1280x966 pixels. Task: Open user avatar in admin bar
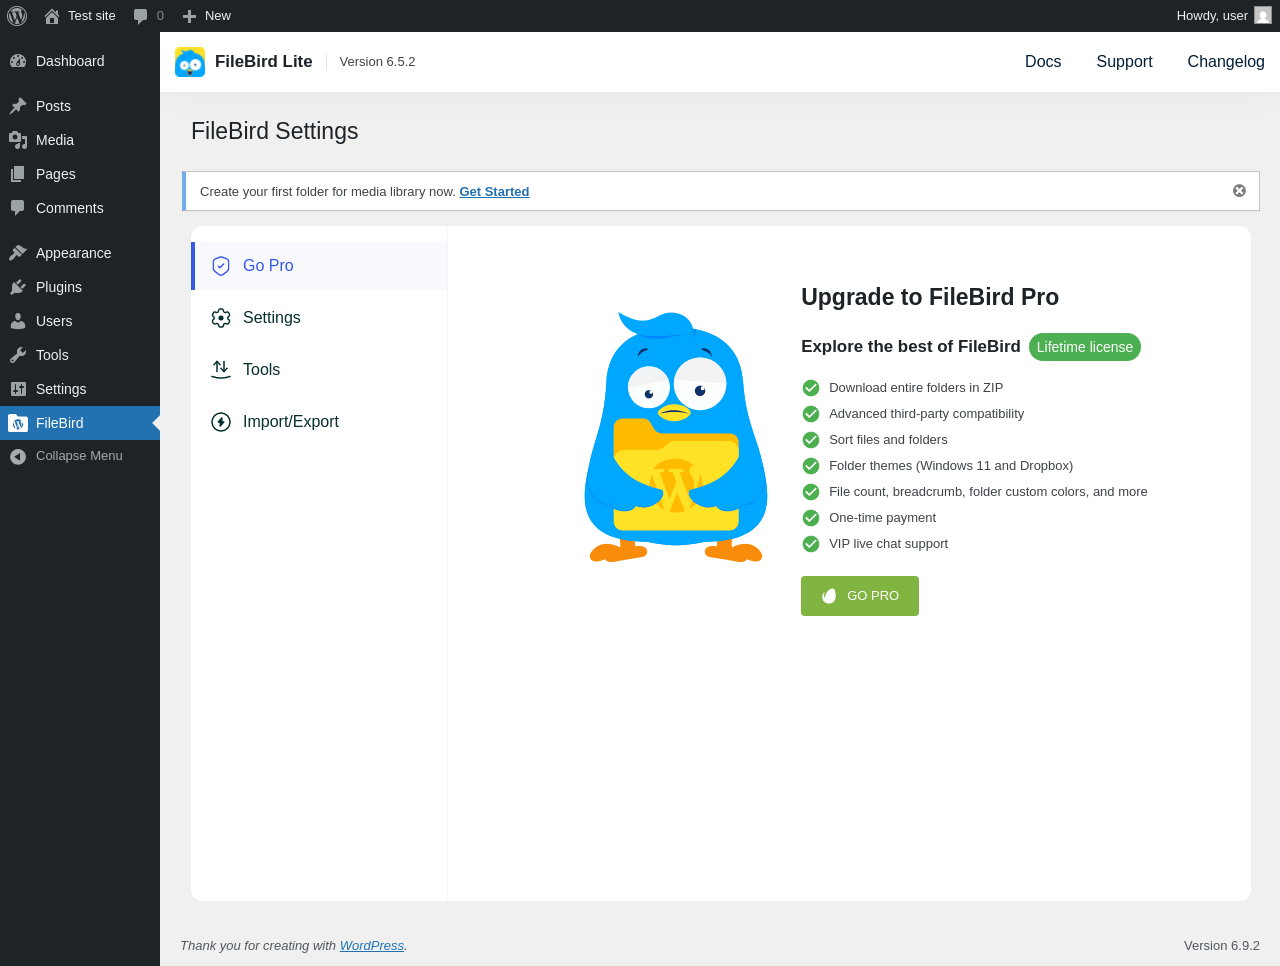click(1263, 16)
